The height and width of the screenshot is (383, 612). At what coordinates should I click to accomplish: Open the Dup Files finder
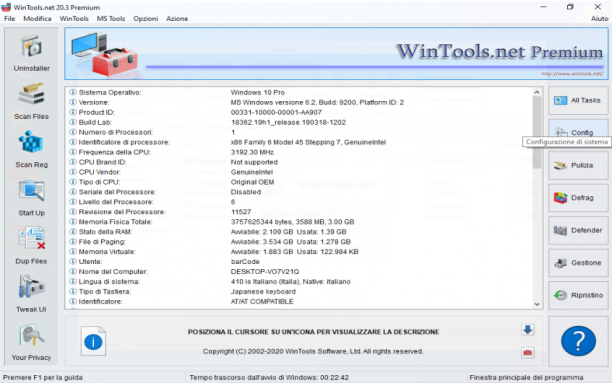[32, 246]
